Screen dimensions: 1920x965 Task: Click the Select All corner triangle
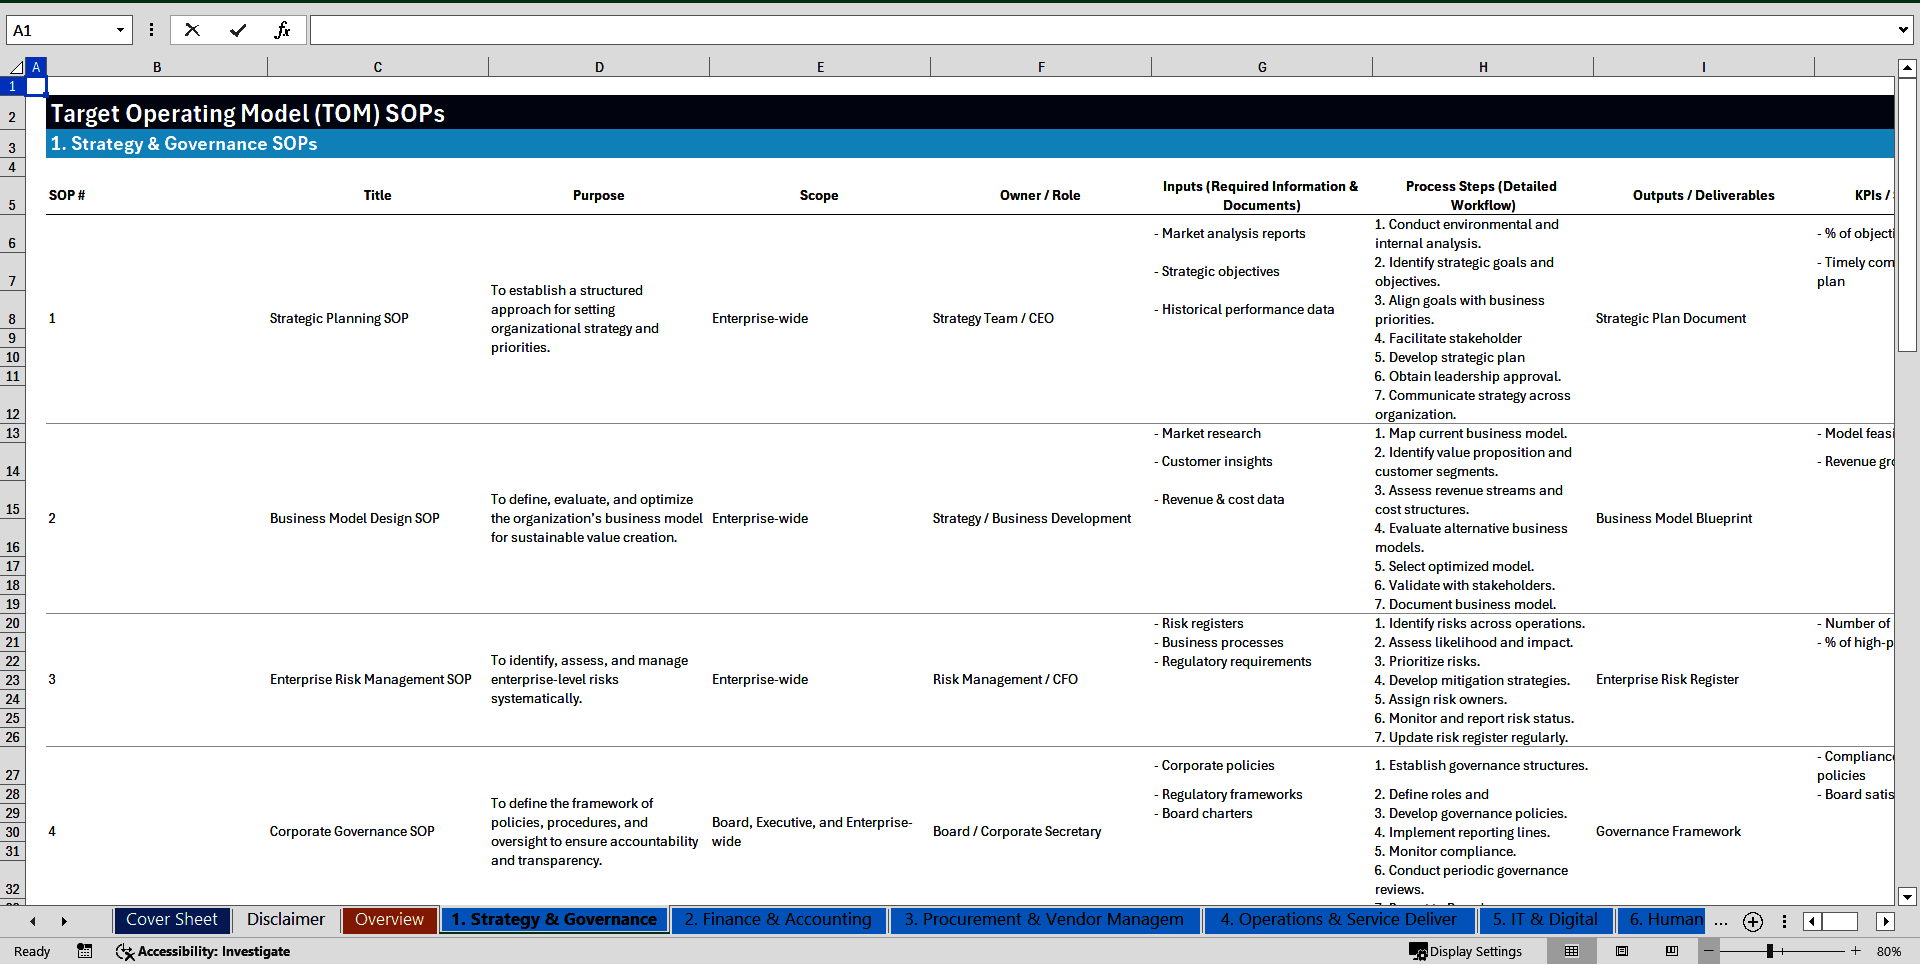[x=15, y=67]
